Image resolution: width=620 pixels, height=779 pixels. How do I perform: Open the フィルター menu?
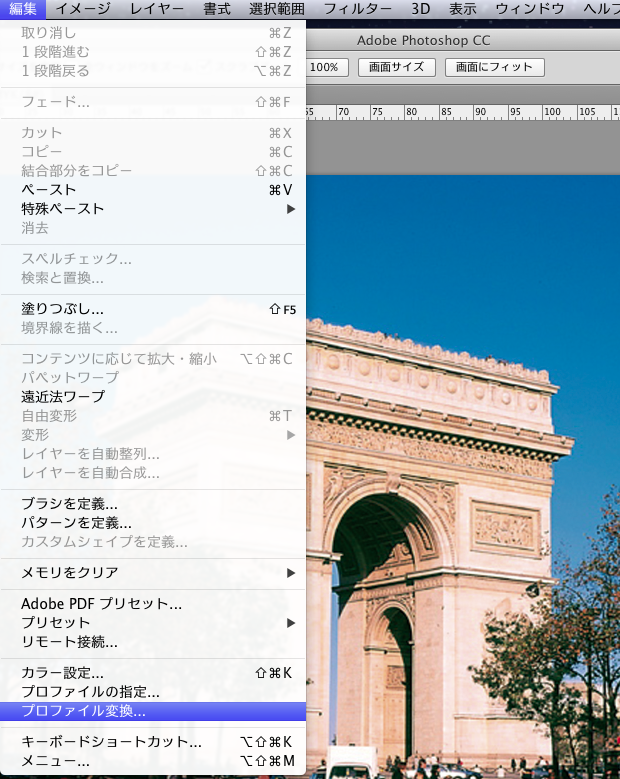click(x=357, y=9)
